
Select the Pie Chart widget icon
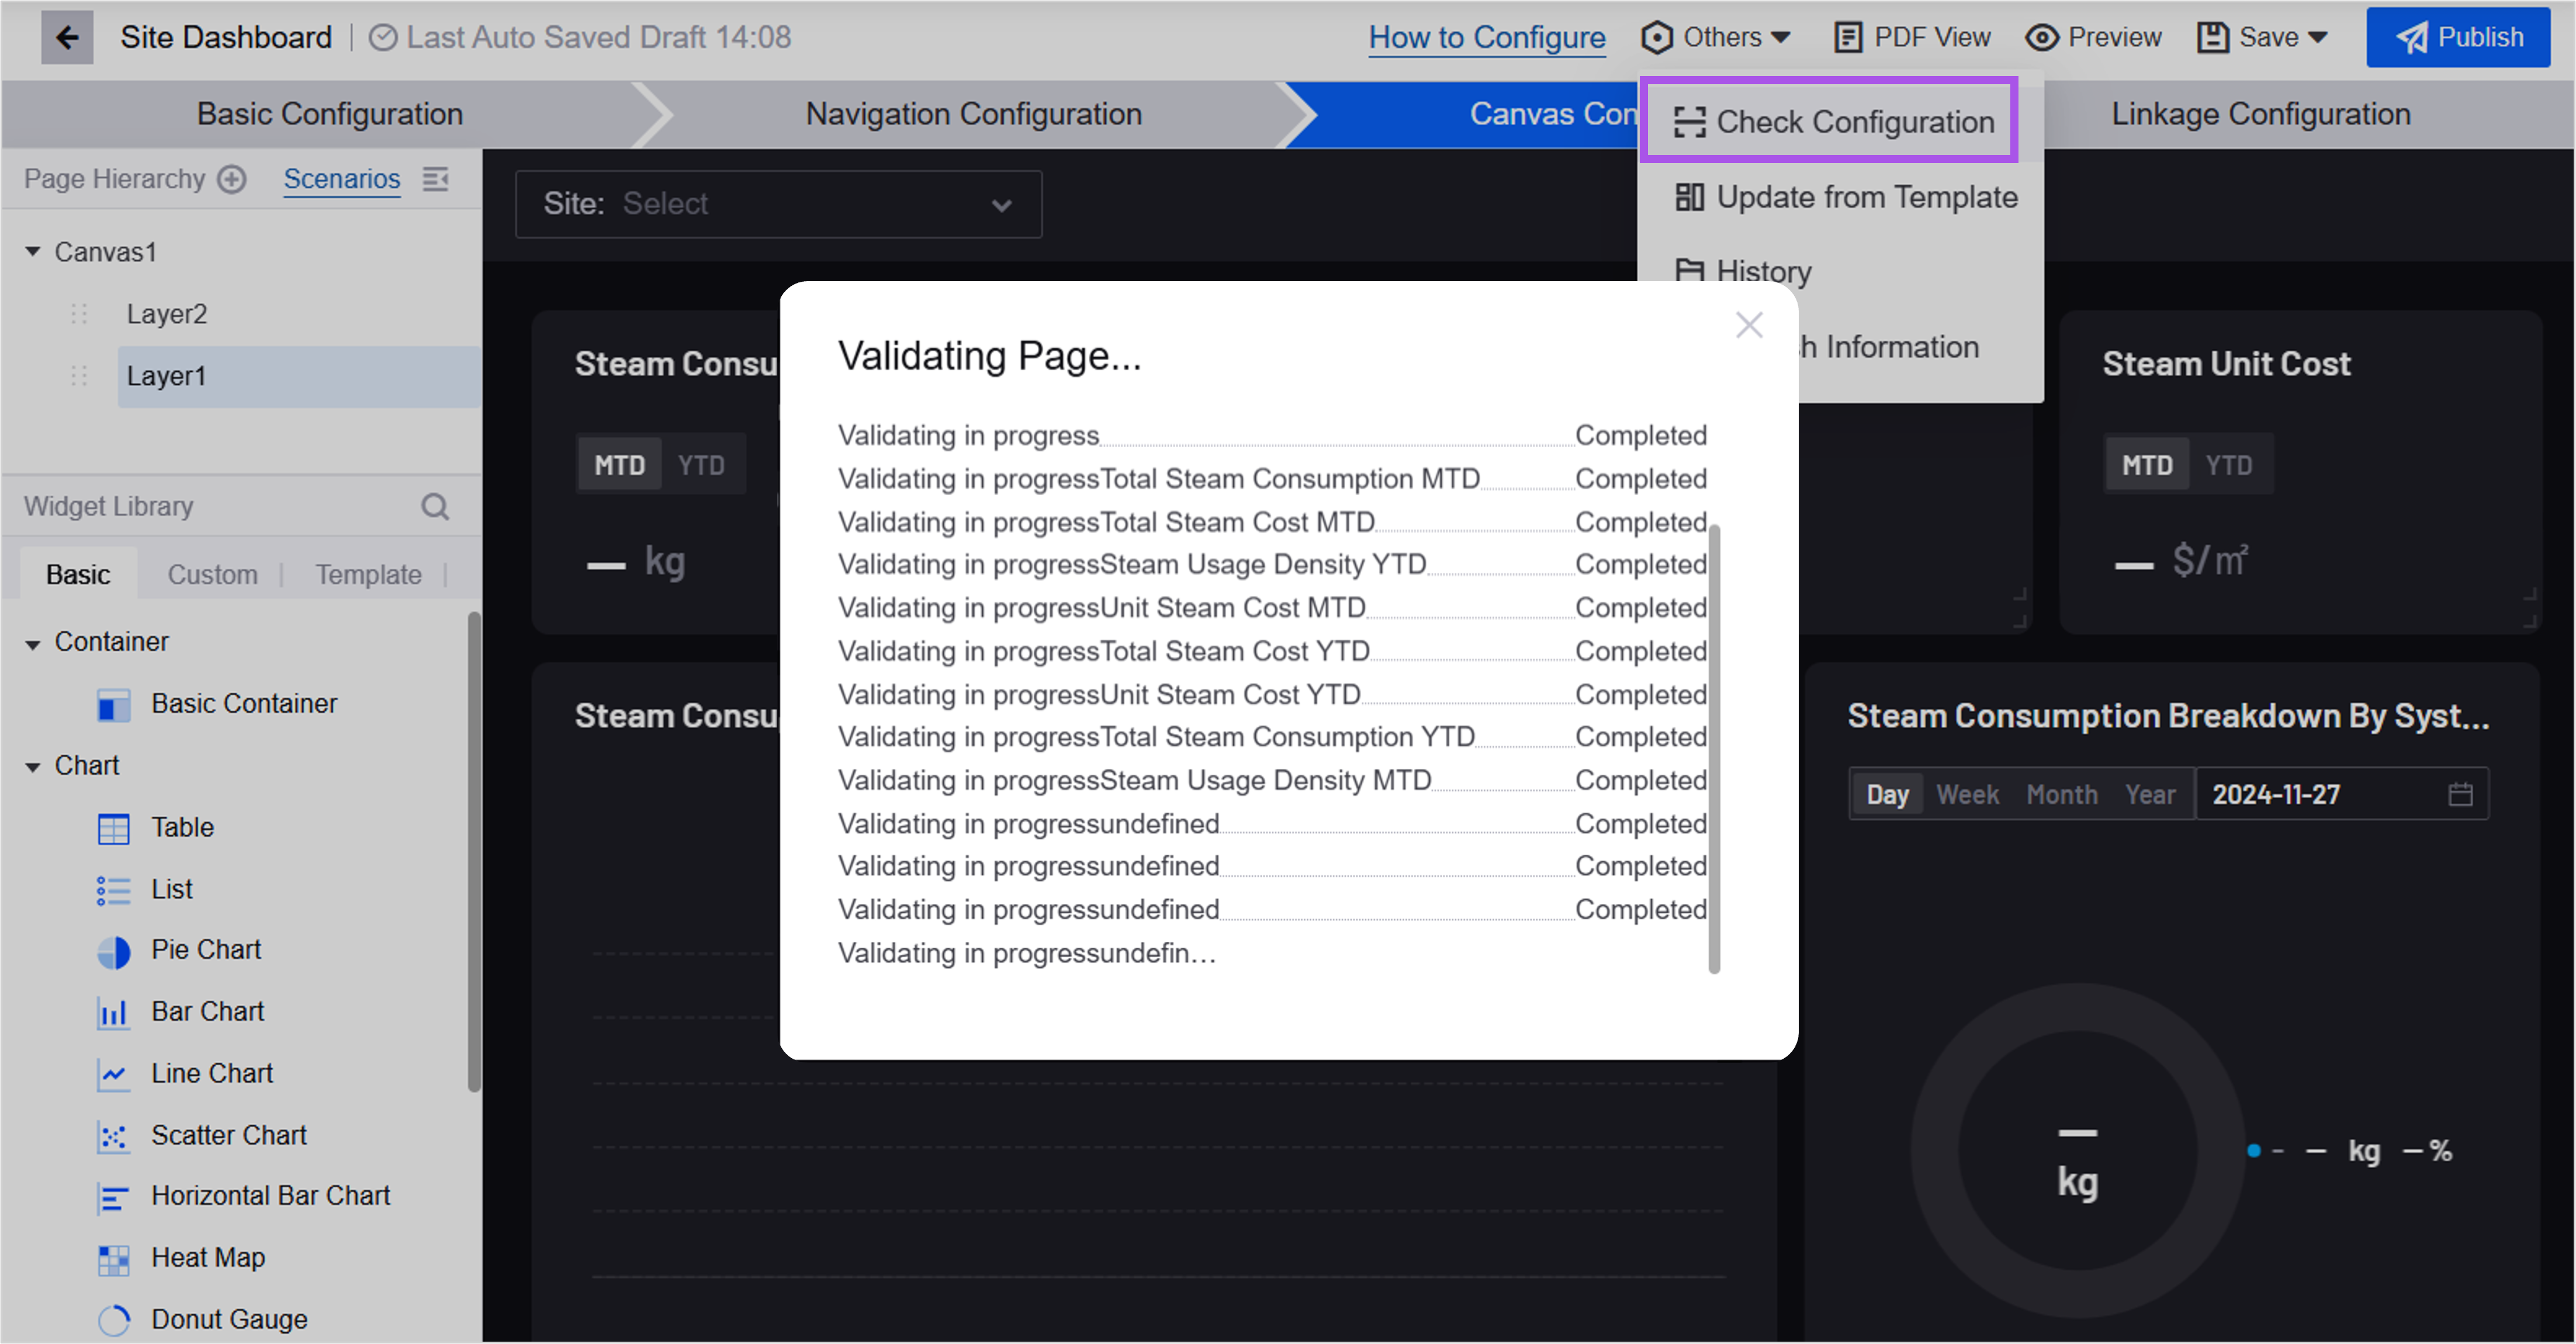pyautogui.click(x=113, y=951)
